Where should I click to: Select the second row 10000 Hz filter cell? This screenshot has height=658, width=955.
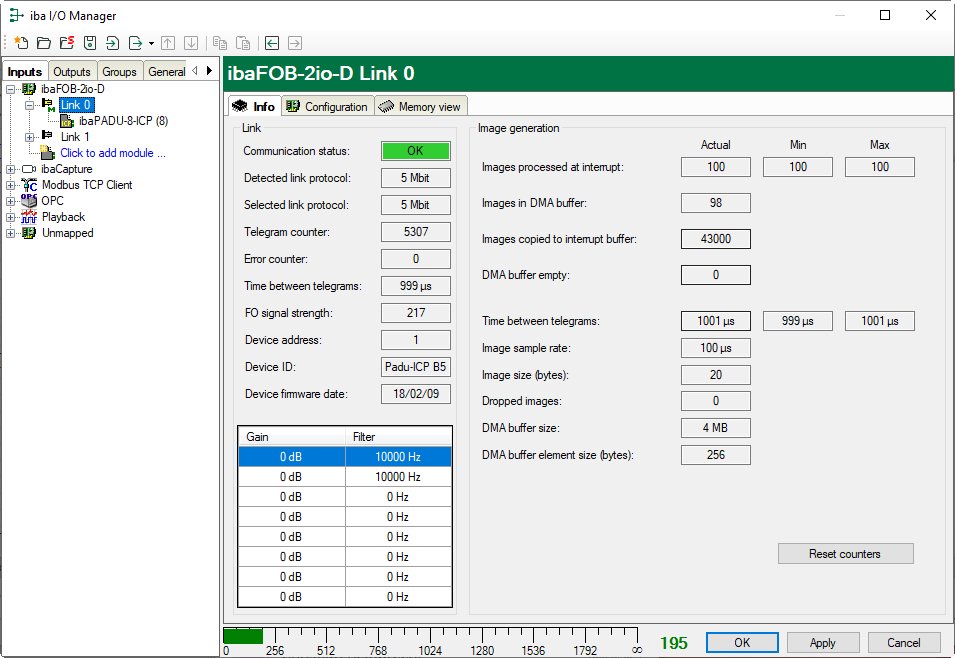click(398, 477)
